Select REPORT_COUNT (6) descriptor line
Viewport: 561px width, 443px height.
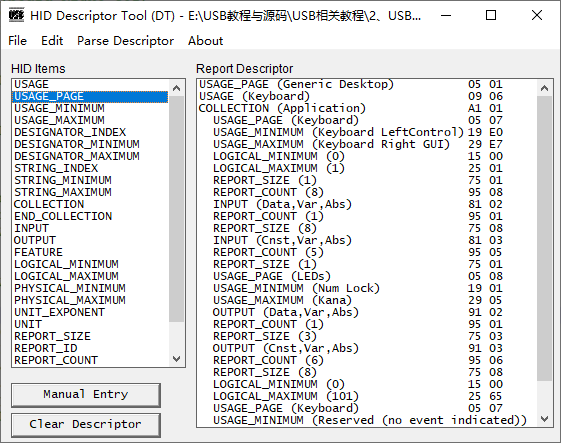point(367,360)
